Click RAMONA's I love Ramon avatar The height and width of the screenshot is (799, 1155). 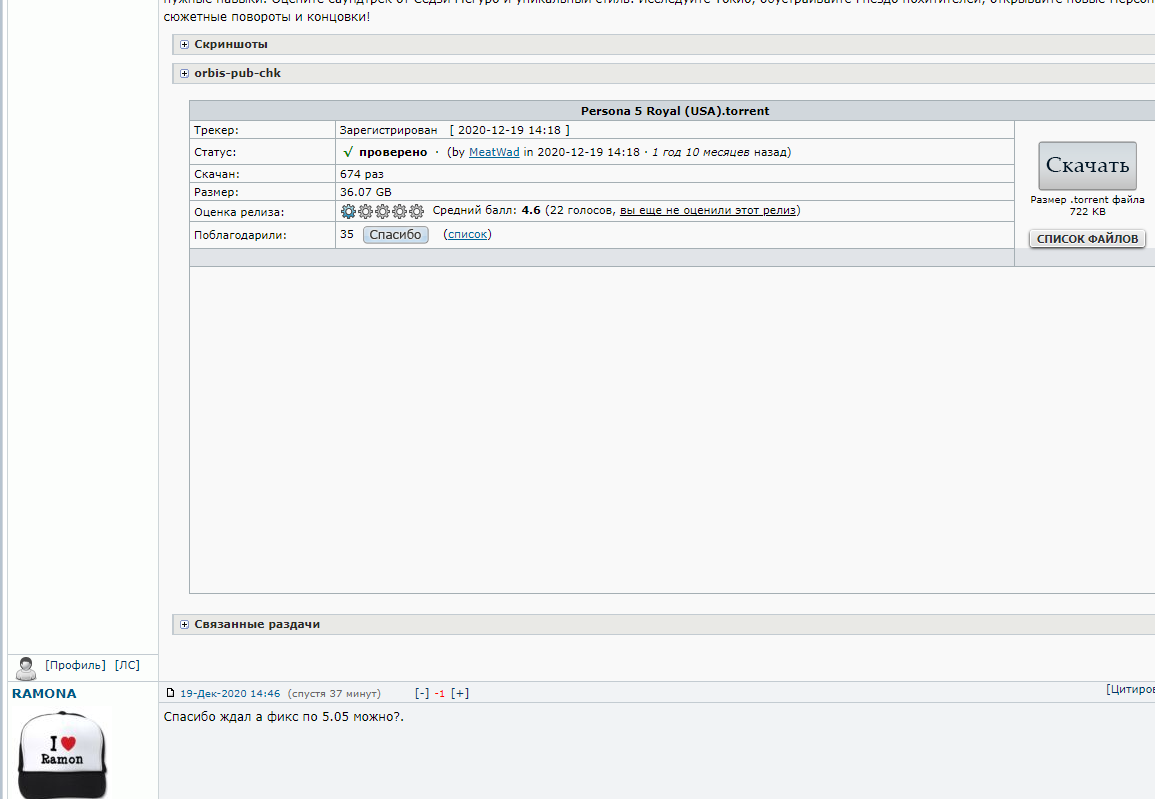point(63,753)
